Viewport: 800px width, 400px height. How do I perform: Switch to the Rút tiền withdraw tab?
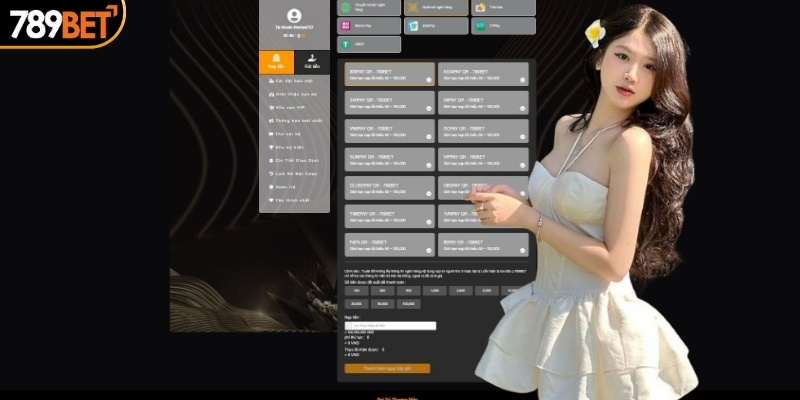(312, 62)
